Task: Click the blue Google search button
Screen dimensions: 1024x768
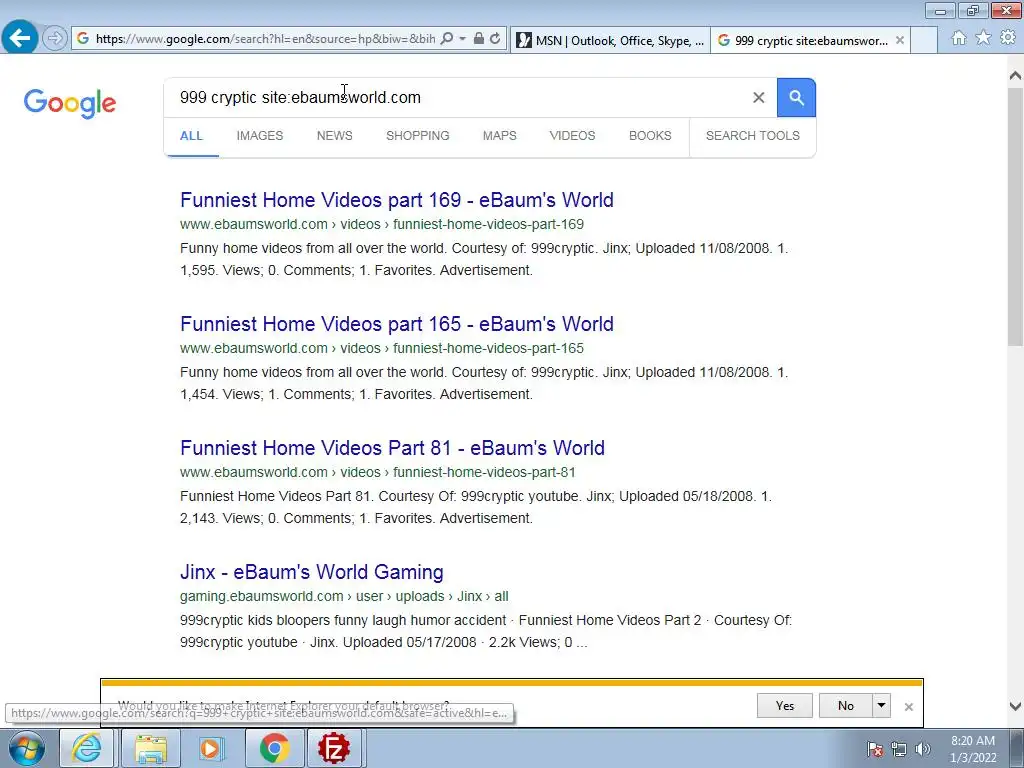Action: tap(796, 97)
